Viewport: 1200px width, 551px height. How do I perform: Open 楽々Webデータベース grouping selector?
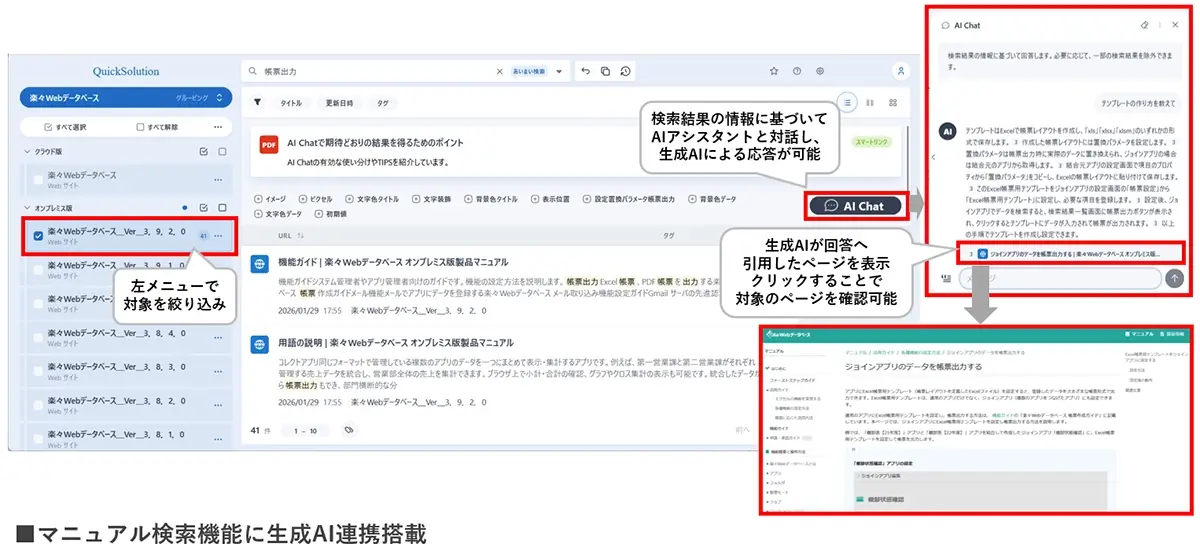(x=126, y=98)
